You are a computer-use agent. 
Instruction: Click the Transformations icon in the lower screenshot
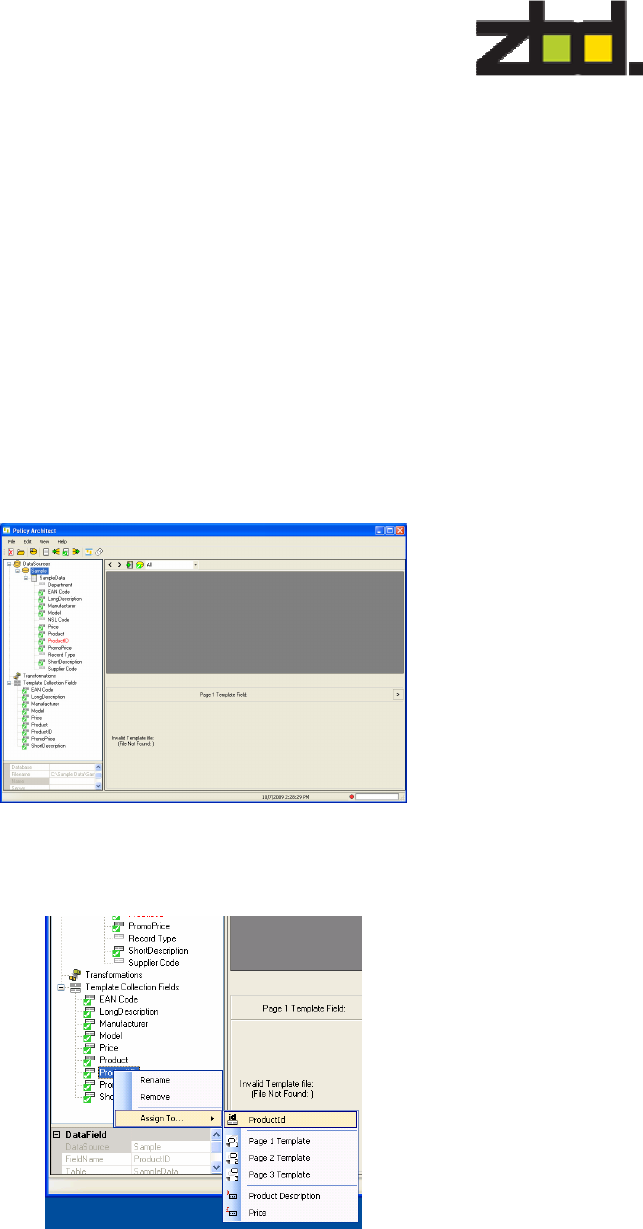tap(75, 975)
